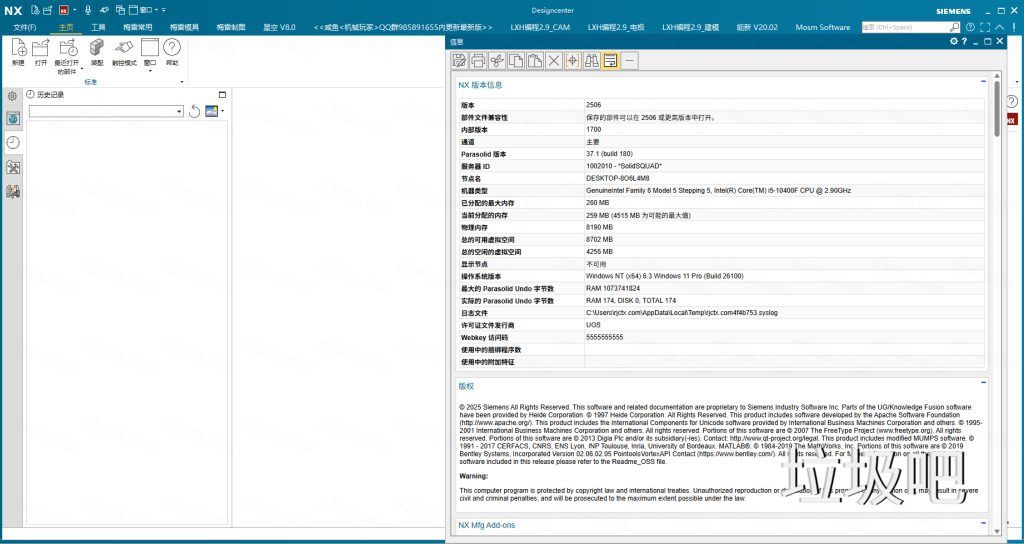Select the web browser globe tab in sidebar
The image size is (1024, 544).
[13, 118]
